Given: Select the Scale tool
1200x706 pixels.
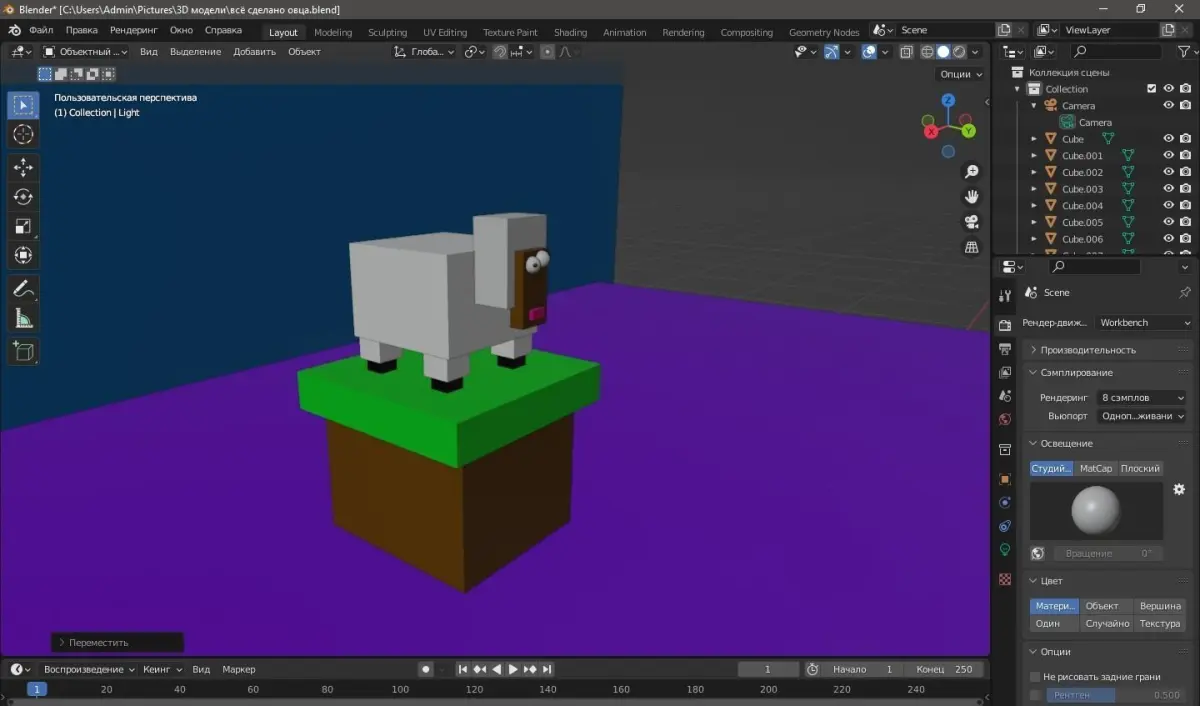Looking at the screenshot, I should click(x=23, y=226).
